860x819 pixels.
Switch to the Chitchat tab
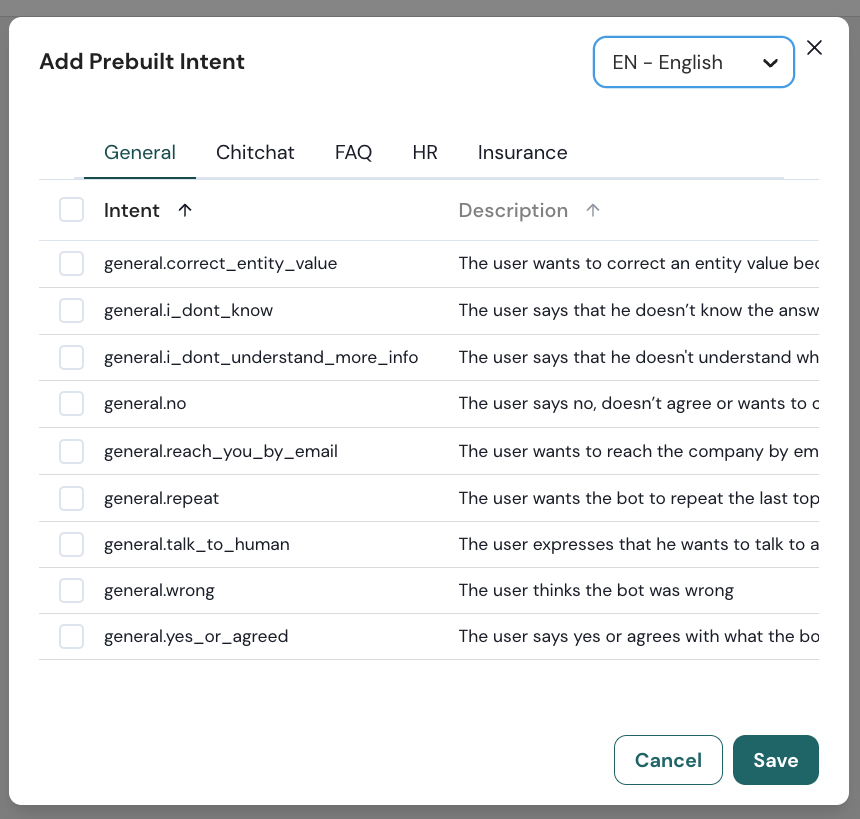click(x=255, y=153)
